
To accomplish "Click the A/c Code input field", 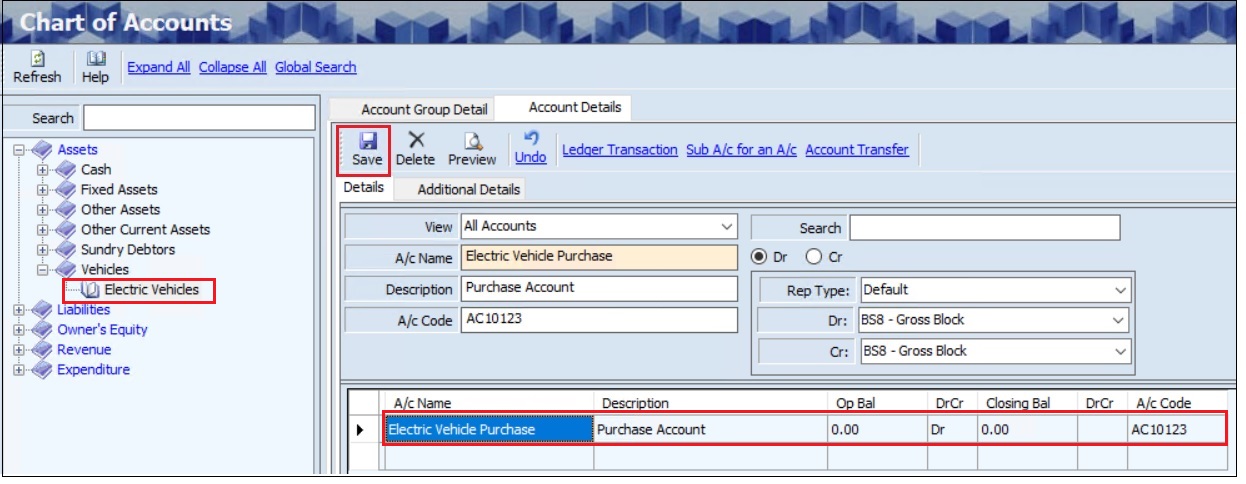I will (598, 320).
